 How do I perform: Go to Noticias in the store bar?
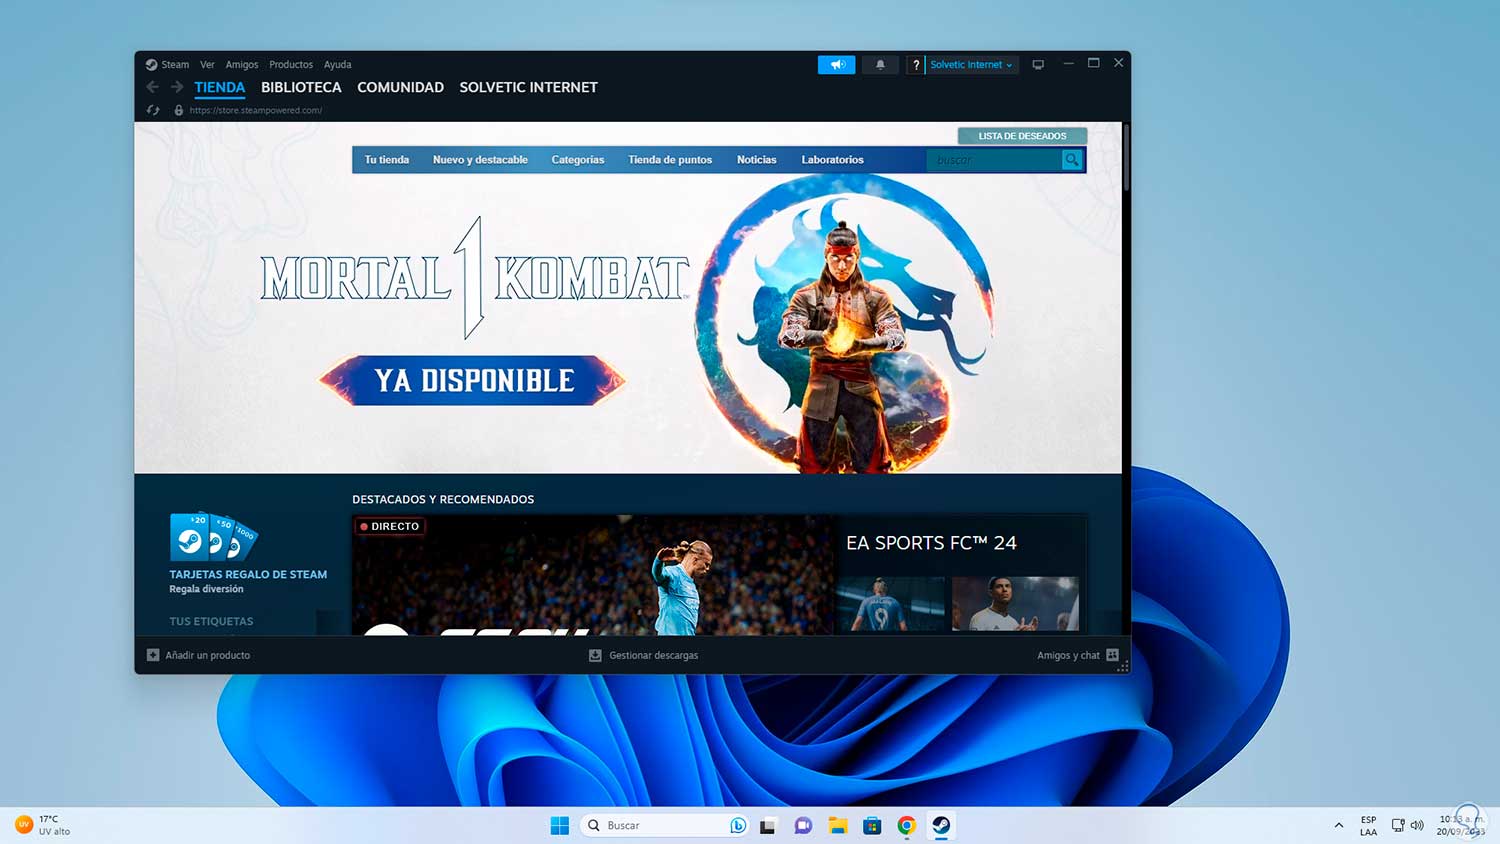757,160
